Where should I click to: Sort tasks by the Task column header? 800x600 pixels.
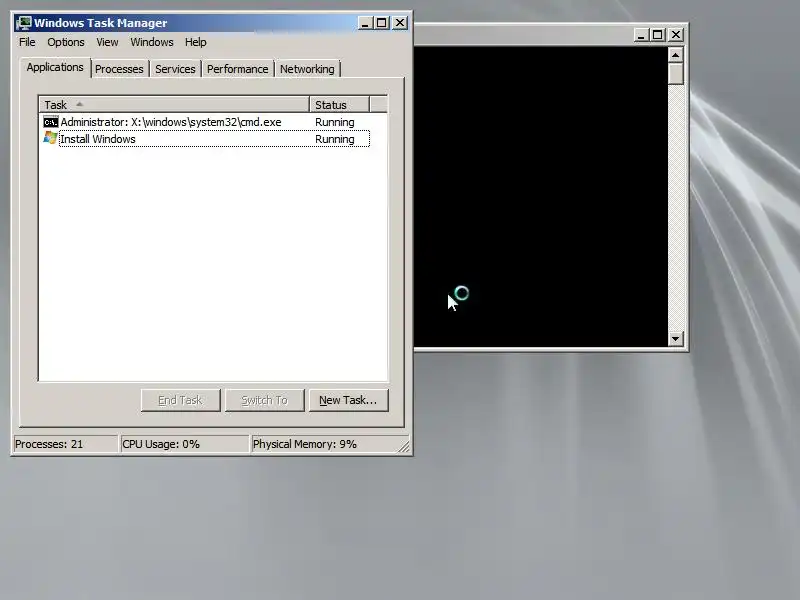tap(174, 105)
